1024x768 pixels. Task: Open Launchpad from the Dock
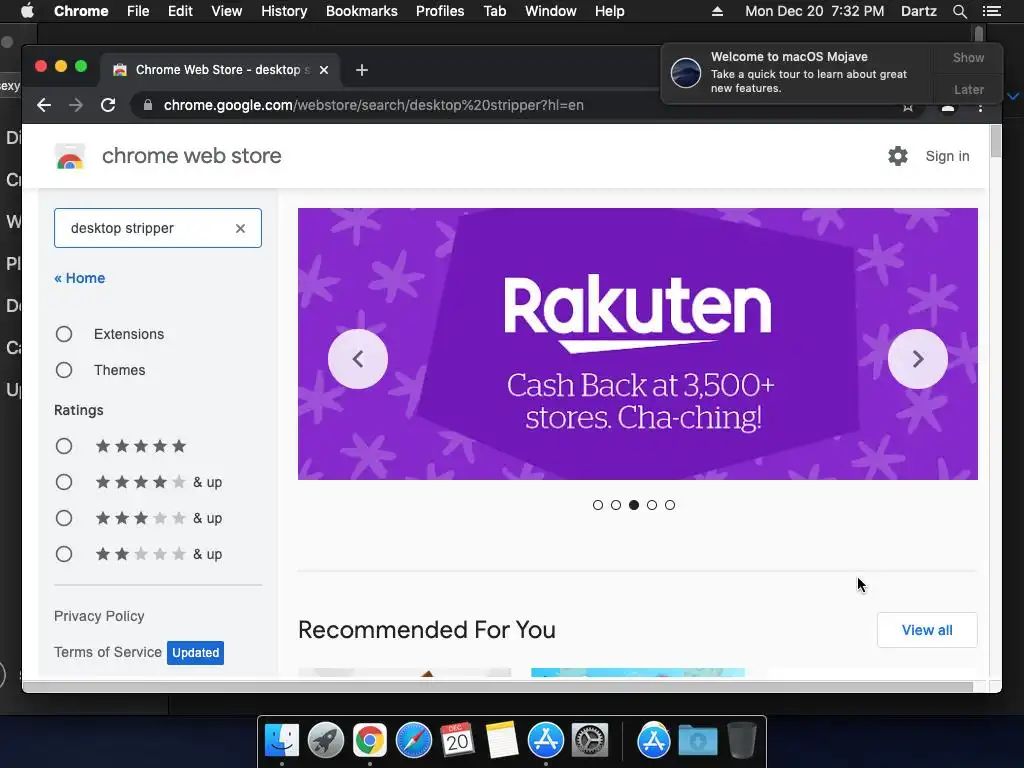[x=326, y=741]
